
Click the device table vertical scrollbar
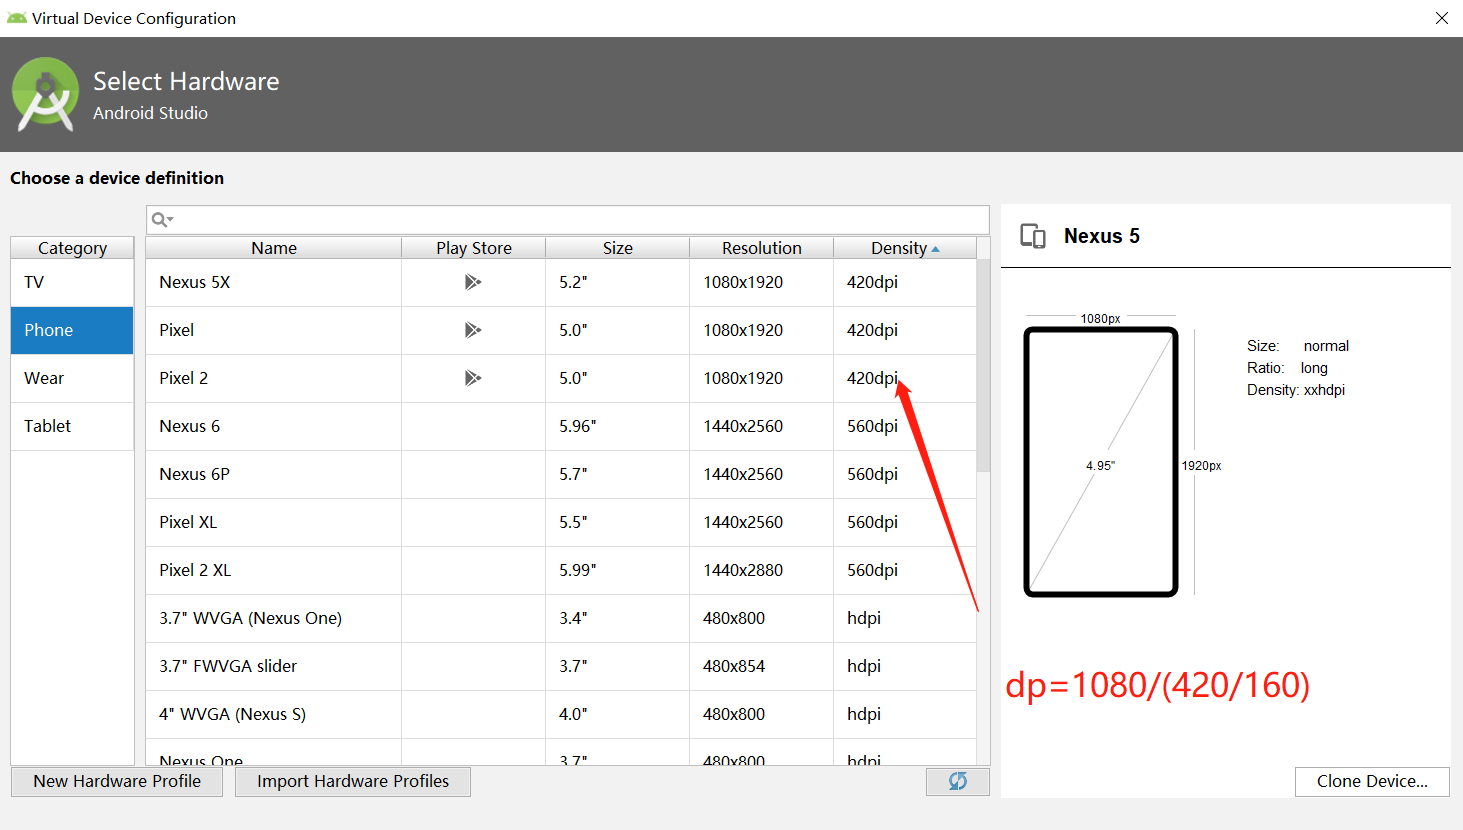[983, 365]
